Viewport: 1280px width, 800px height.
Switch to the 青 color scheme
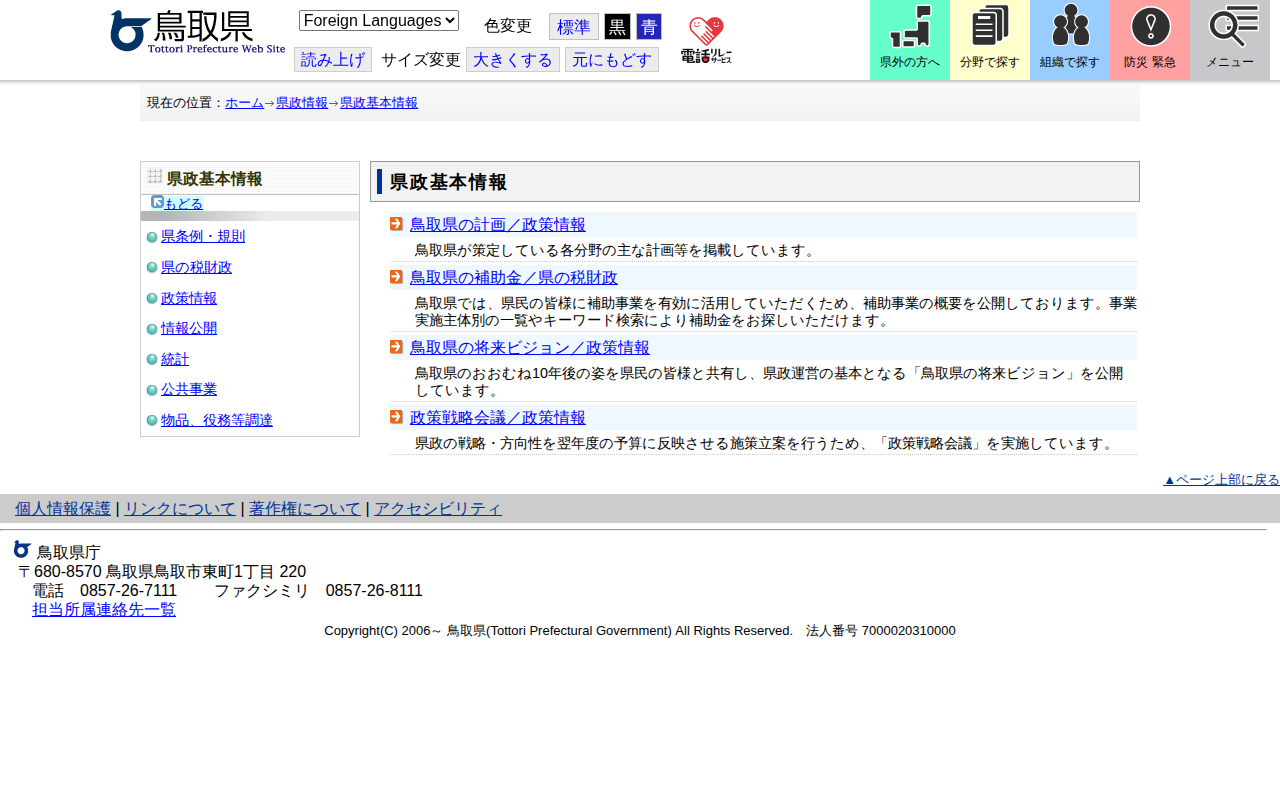pyautogui.click(x=649, y=27)
